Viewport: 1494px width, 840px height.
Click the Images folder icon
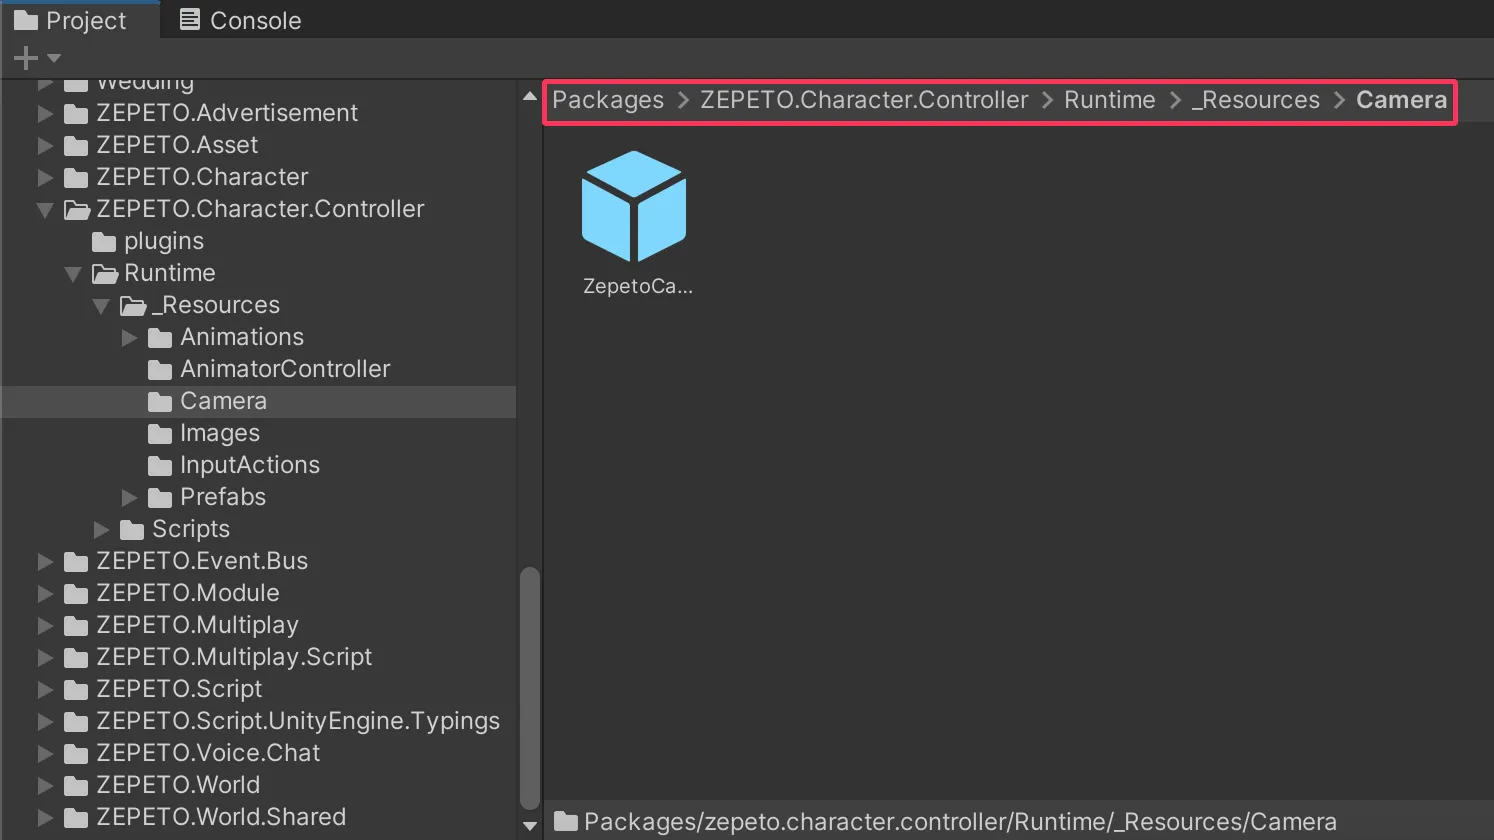coord(160,434)
